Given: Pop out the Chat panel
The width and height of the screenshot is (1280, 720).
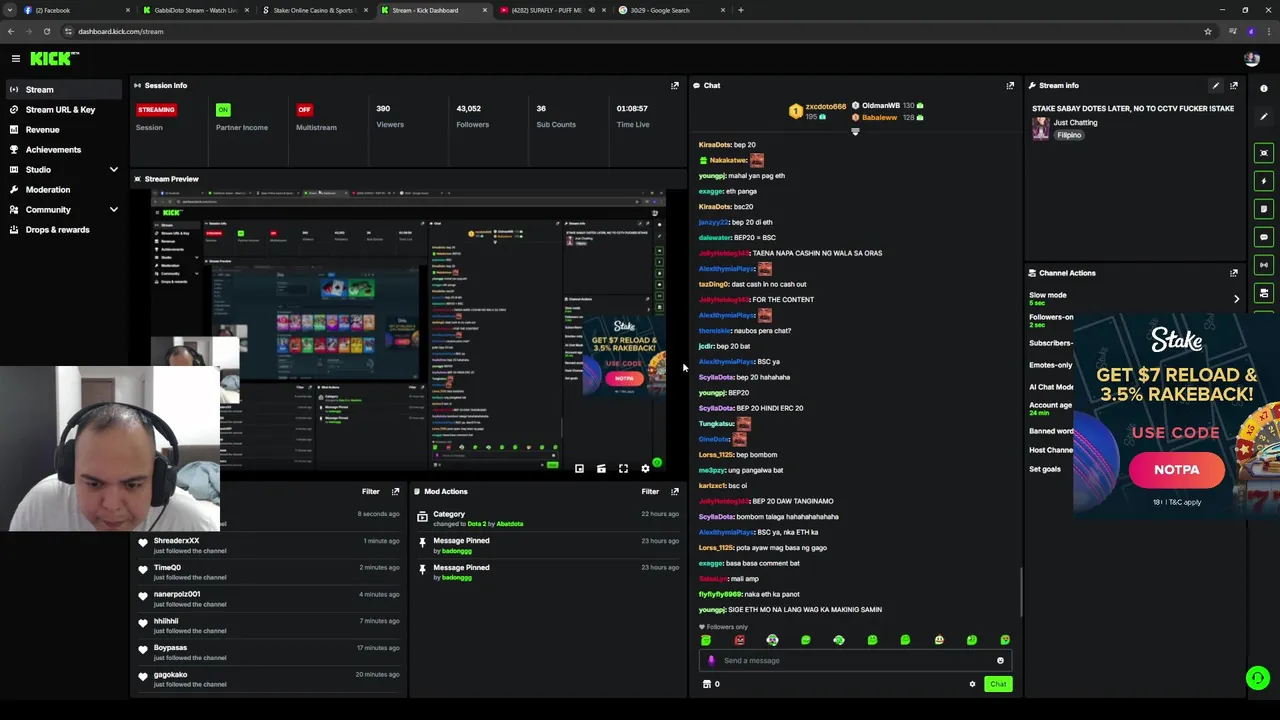Looking at the screenshot, I should click(x=1010, y=86).
